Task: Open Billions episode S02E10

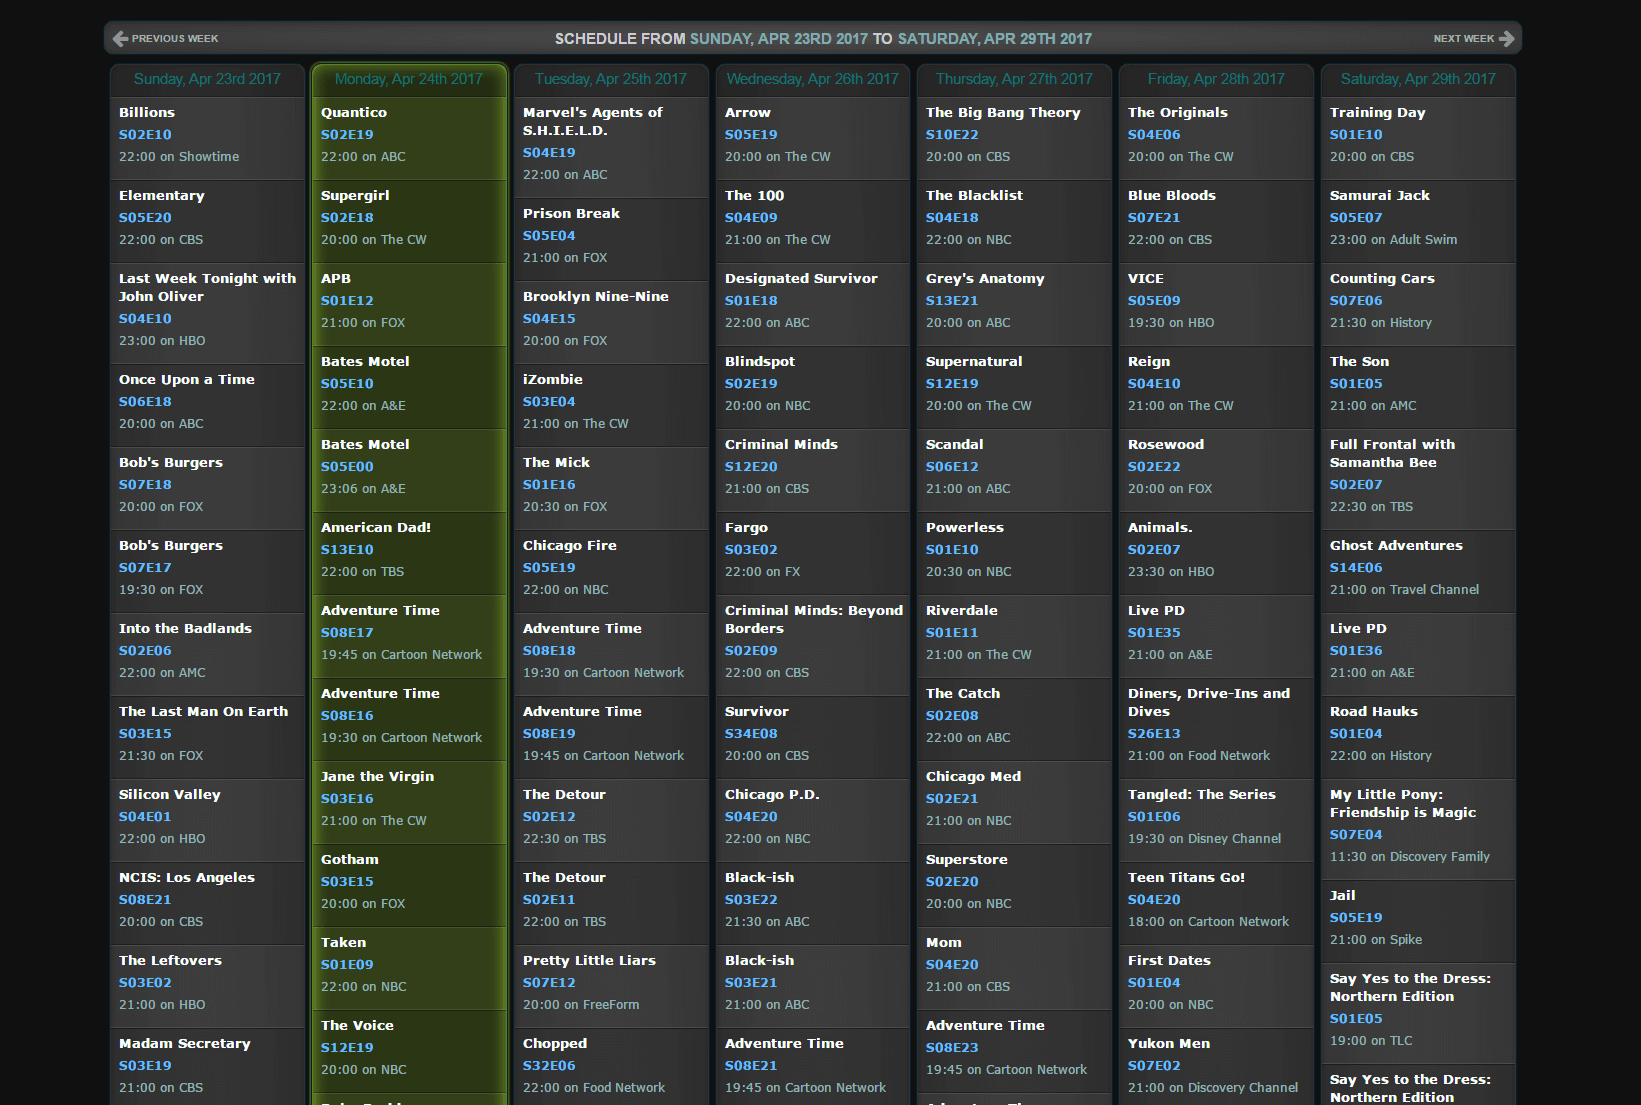Action: [x=145, y=135]
